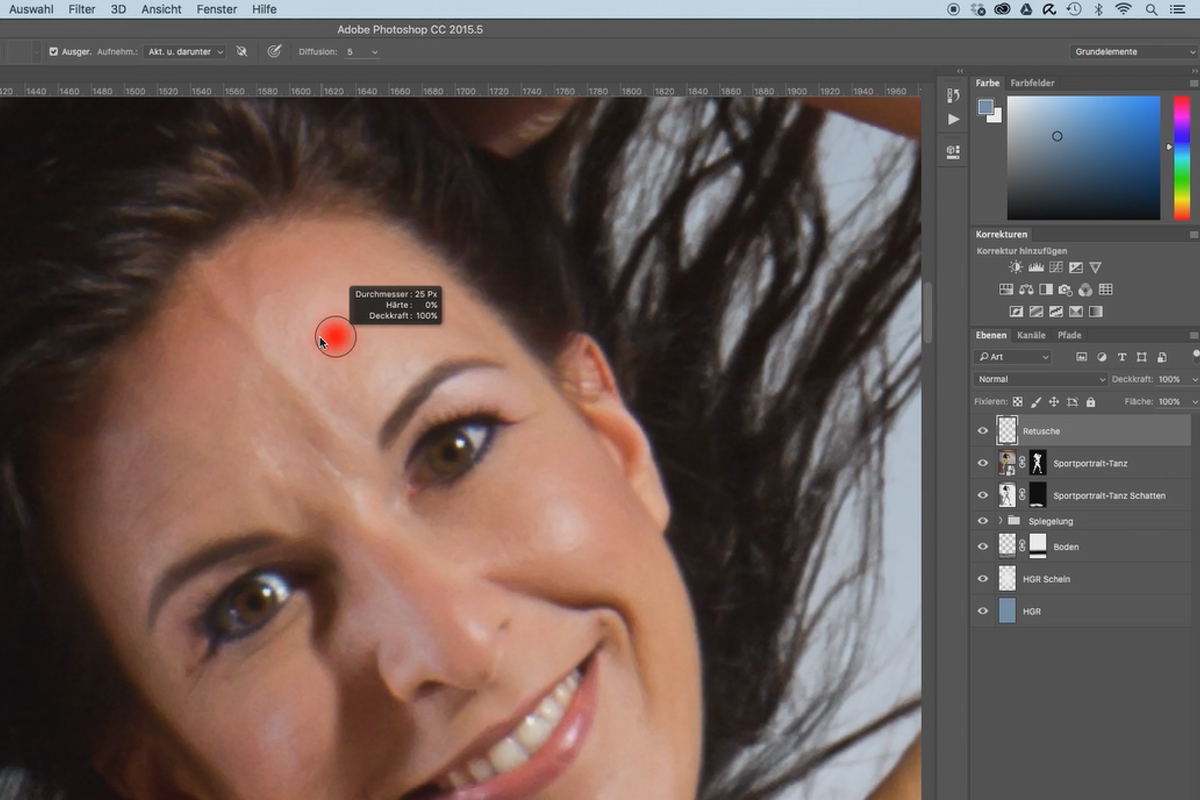1200x800 pixels.
Task: Add a Levels adjustment layer
Action: [1036, 268]
